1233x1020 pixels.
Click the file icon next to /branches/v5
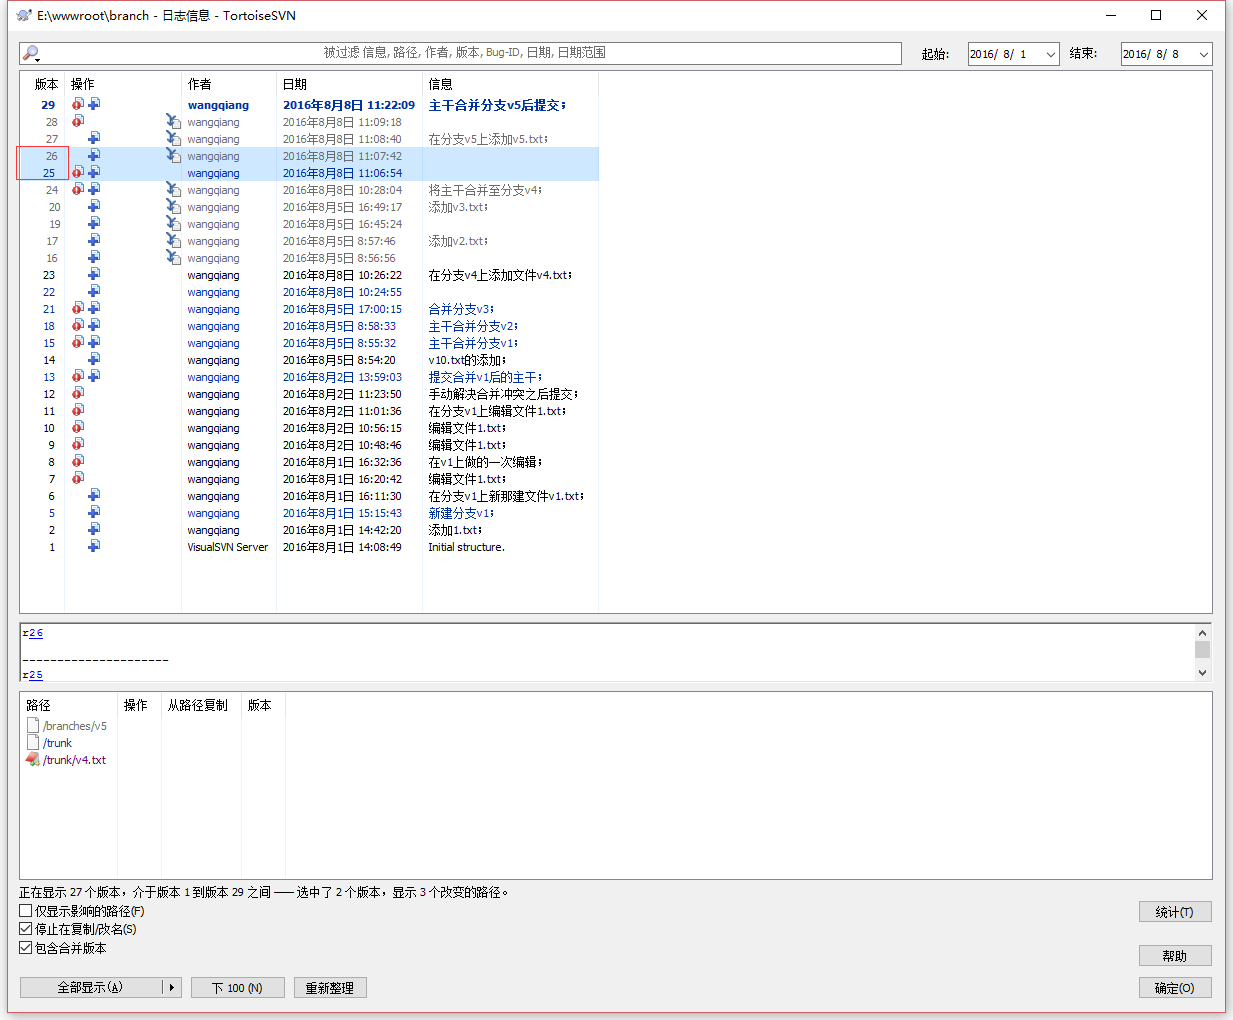click(33, 726)
